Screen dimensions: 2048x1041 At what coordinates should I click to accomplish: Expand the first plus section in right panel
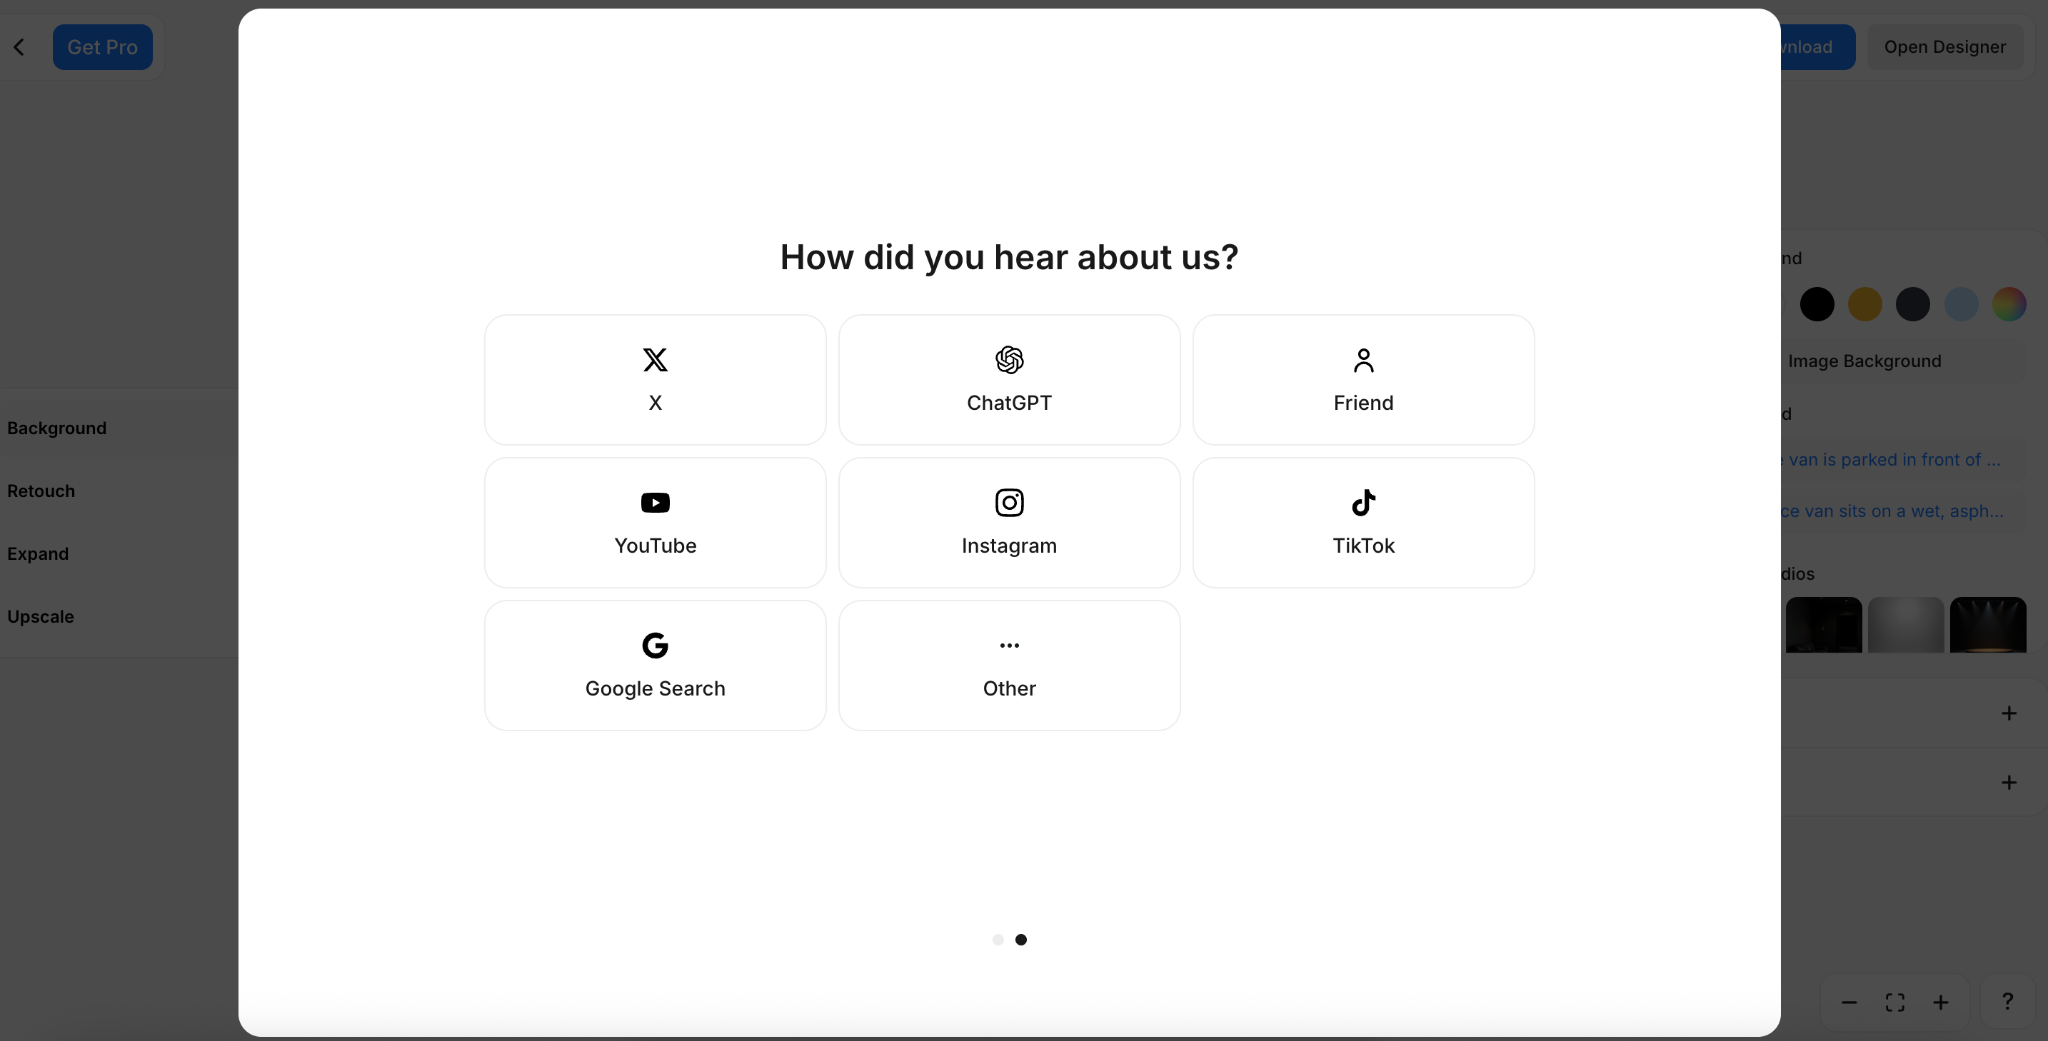click(x=2009, y=713)
